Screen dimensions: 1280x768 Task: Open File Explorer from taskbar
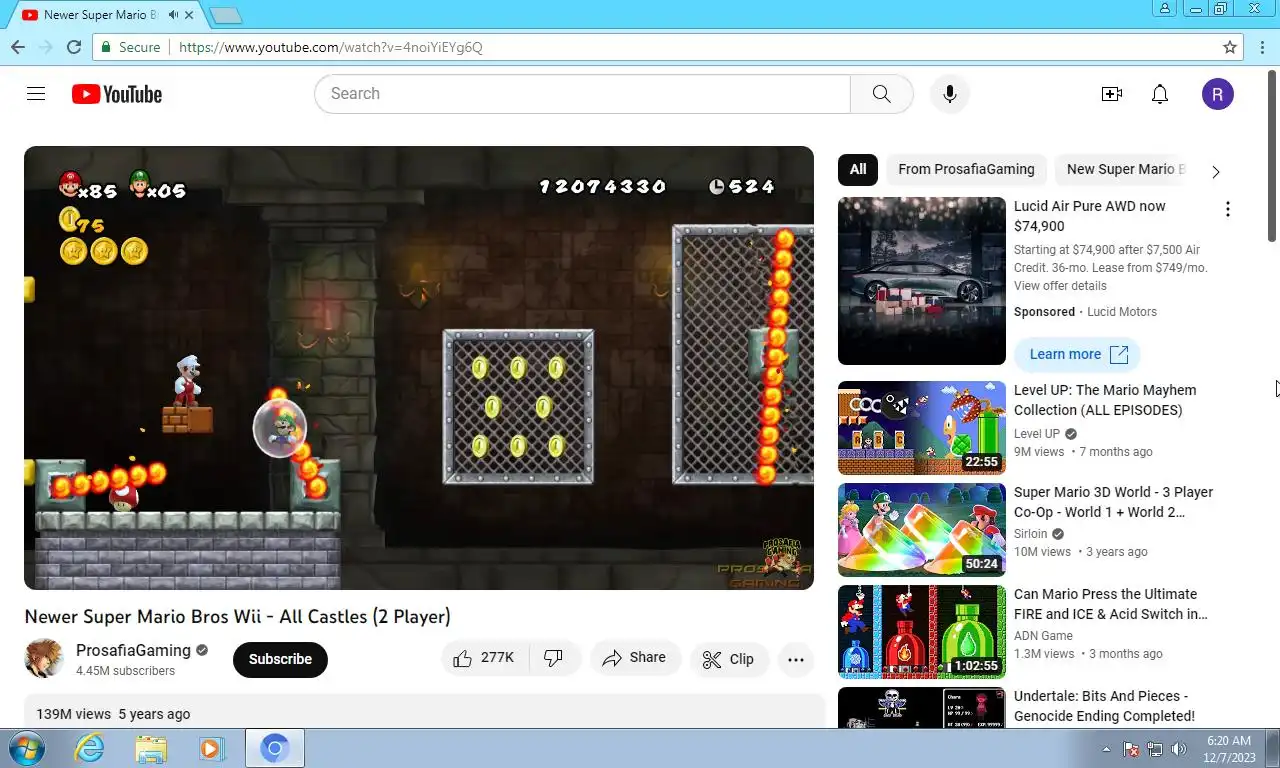point(151,748)
